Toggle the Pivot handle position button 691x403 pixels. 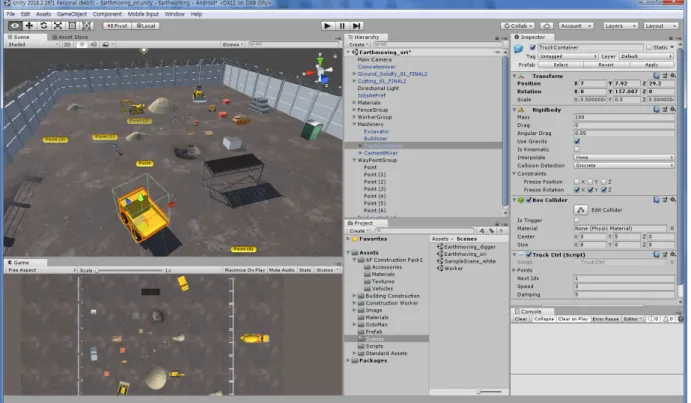click(x=117, y=26)
